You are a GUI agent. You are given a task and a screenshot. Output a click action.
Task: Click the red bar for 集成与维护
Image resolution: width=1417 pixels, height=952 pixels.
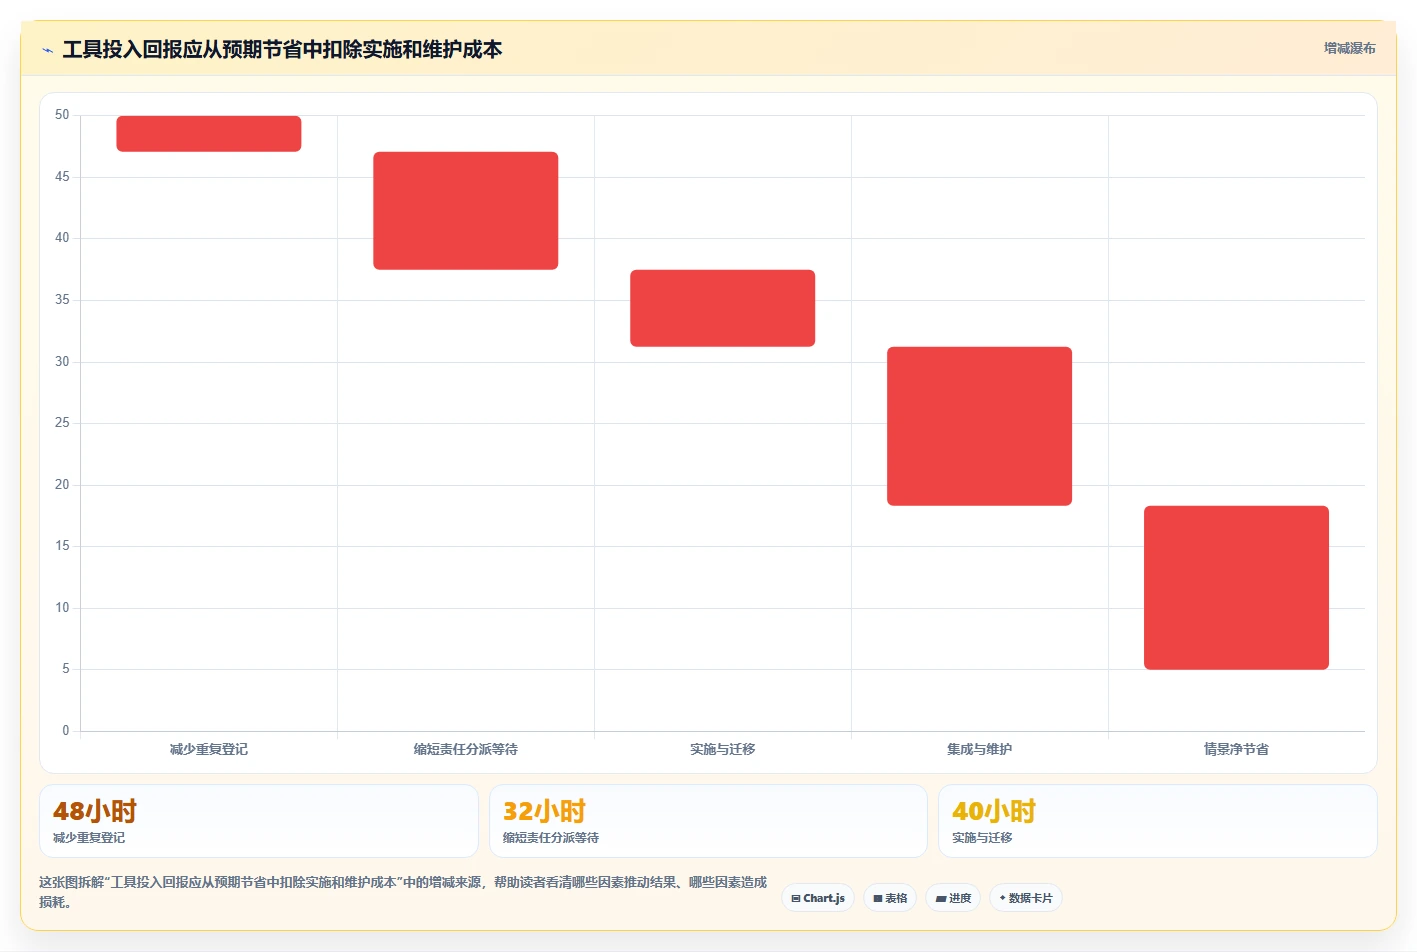tap(980, 426)
